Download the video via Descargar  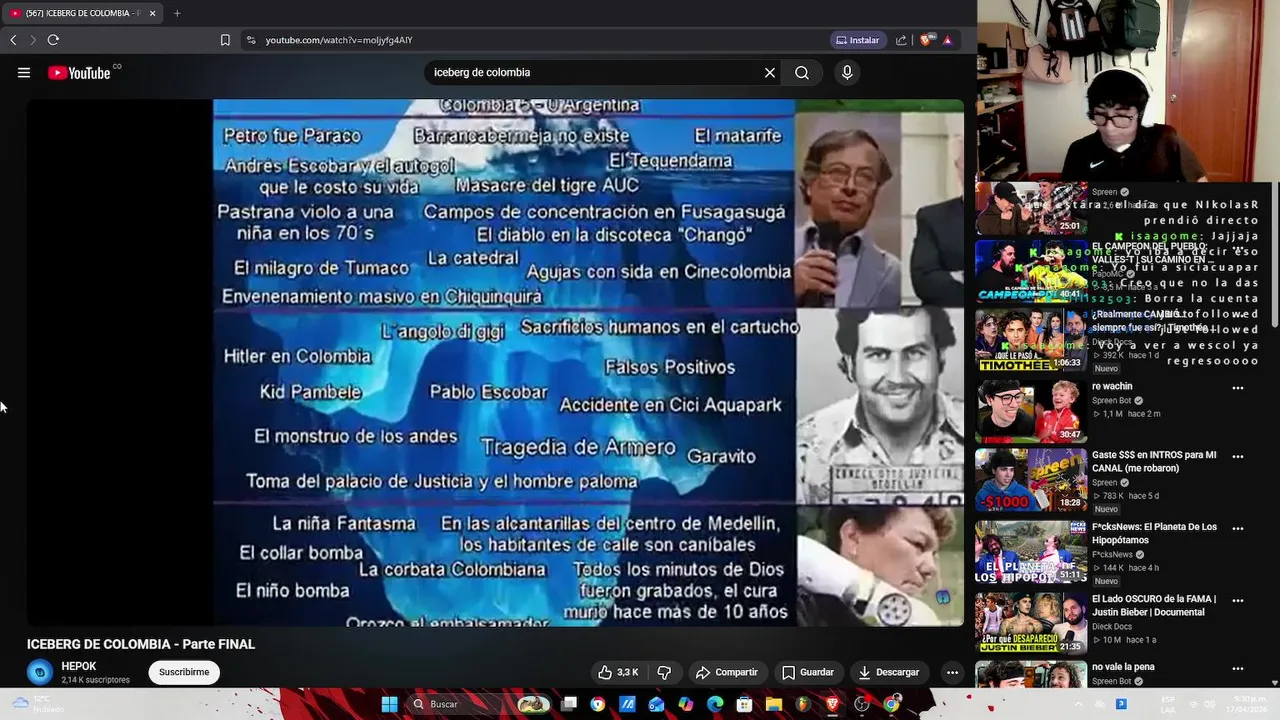pyautogui.click(x=889, y=672)
